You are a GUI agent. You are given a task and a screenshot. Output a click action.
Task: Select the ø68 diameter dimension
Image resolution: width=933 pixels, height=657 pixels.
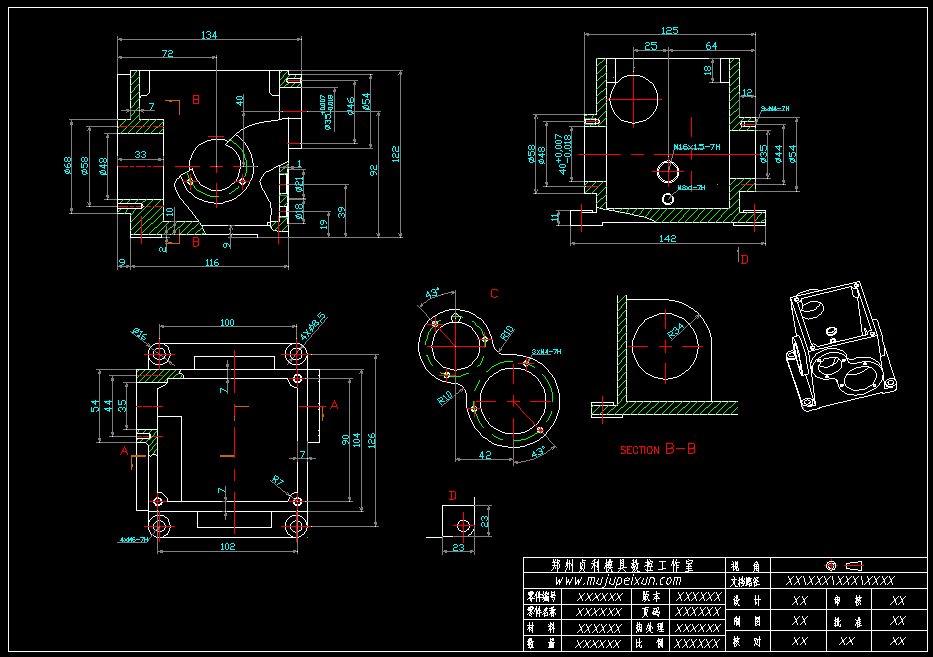click(x=68, y=165)
